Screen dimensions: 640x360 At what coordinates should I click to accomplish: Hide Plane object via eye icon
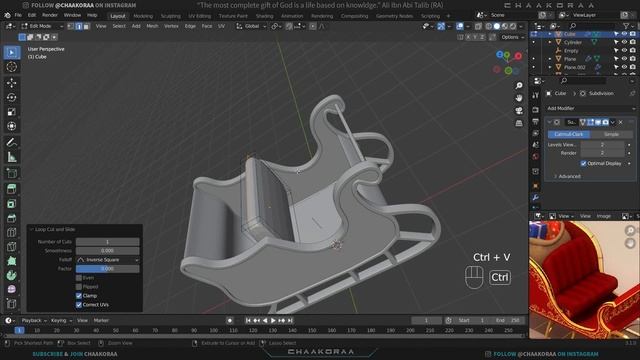tap(624, 59)
